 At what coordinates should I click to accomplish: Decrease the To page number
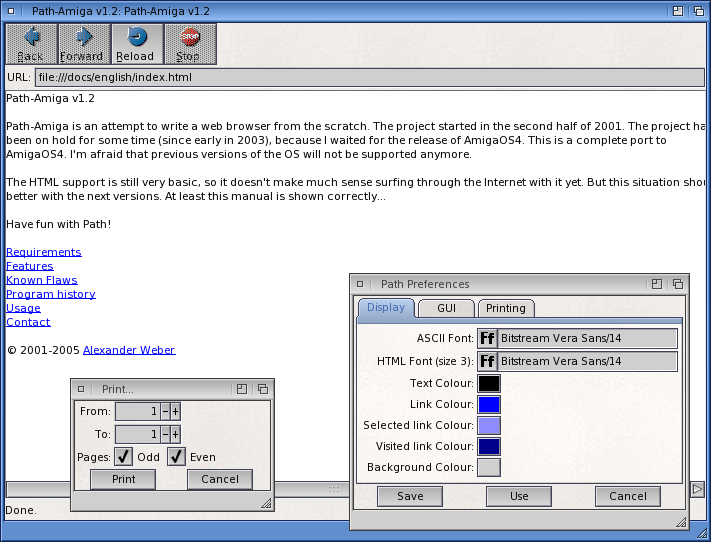(x=165, y=434)
